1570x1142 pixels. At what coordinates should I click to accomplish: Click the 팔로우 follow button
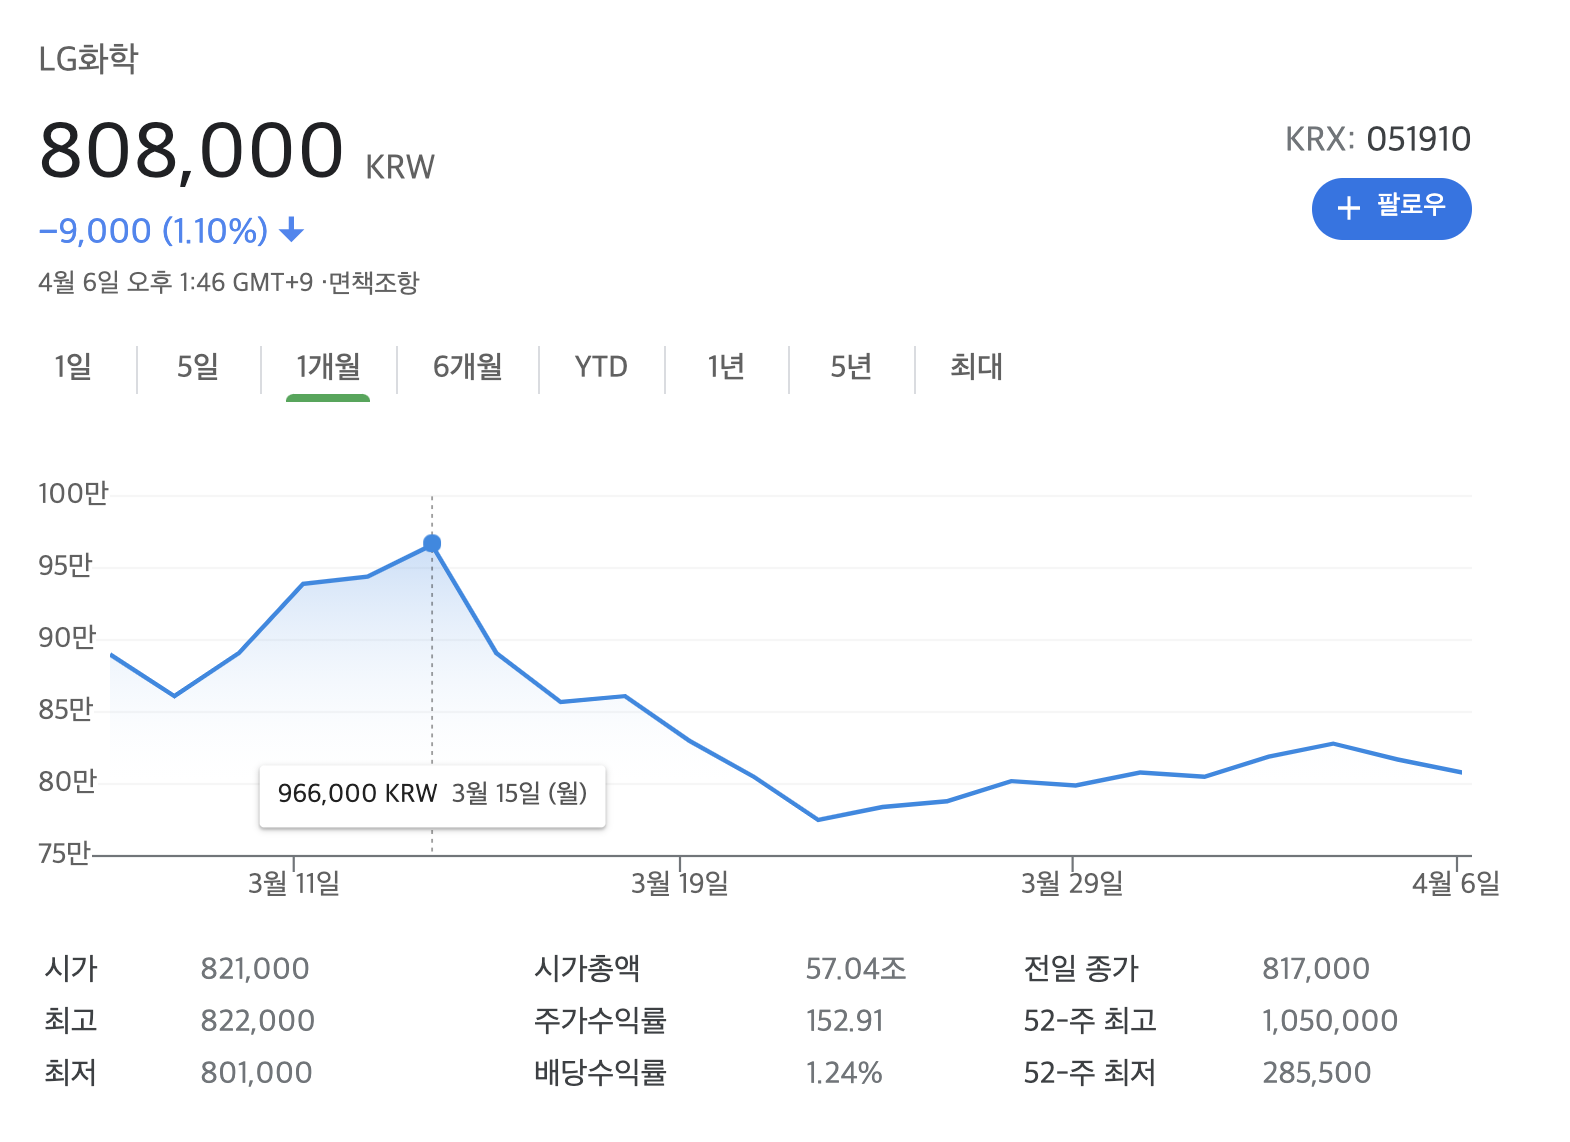(1391, 209)
